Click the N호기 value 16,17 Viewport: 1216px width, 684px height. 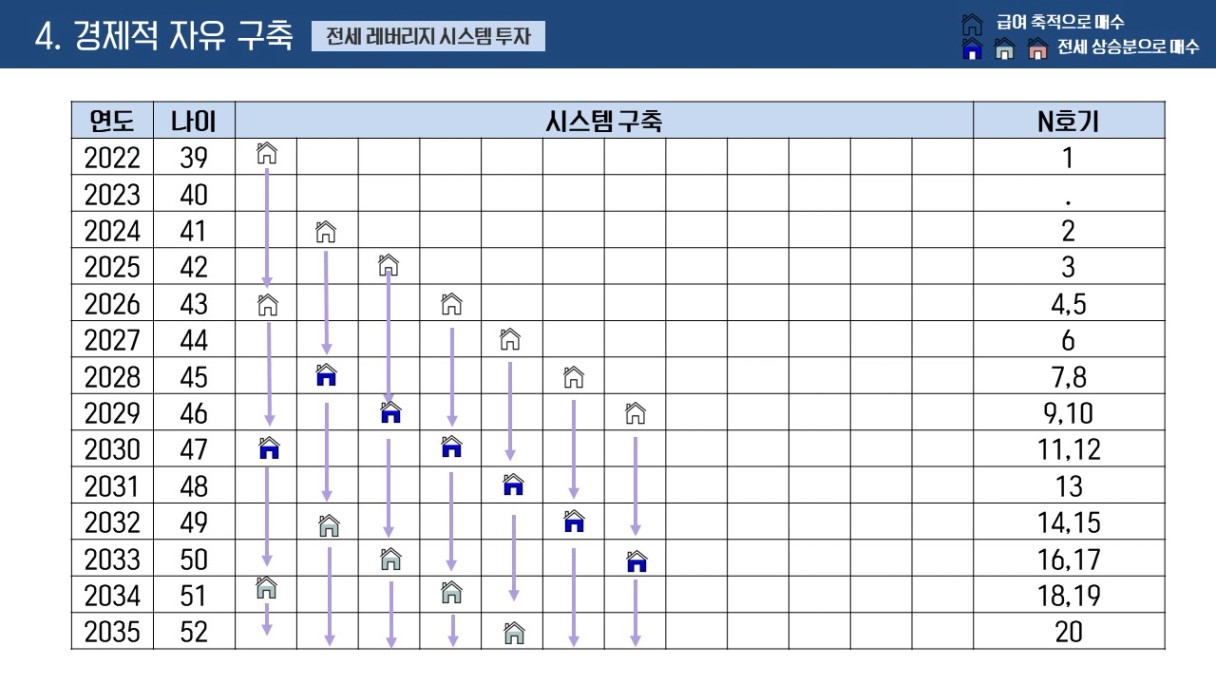tap(1069, 559)
